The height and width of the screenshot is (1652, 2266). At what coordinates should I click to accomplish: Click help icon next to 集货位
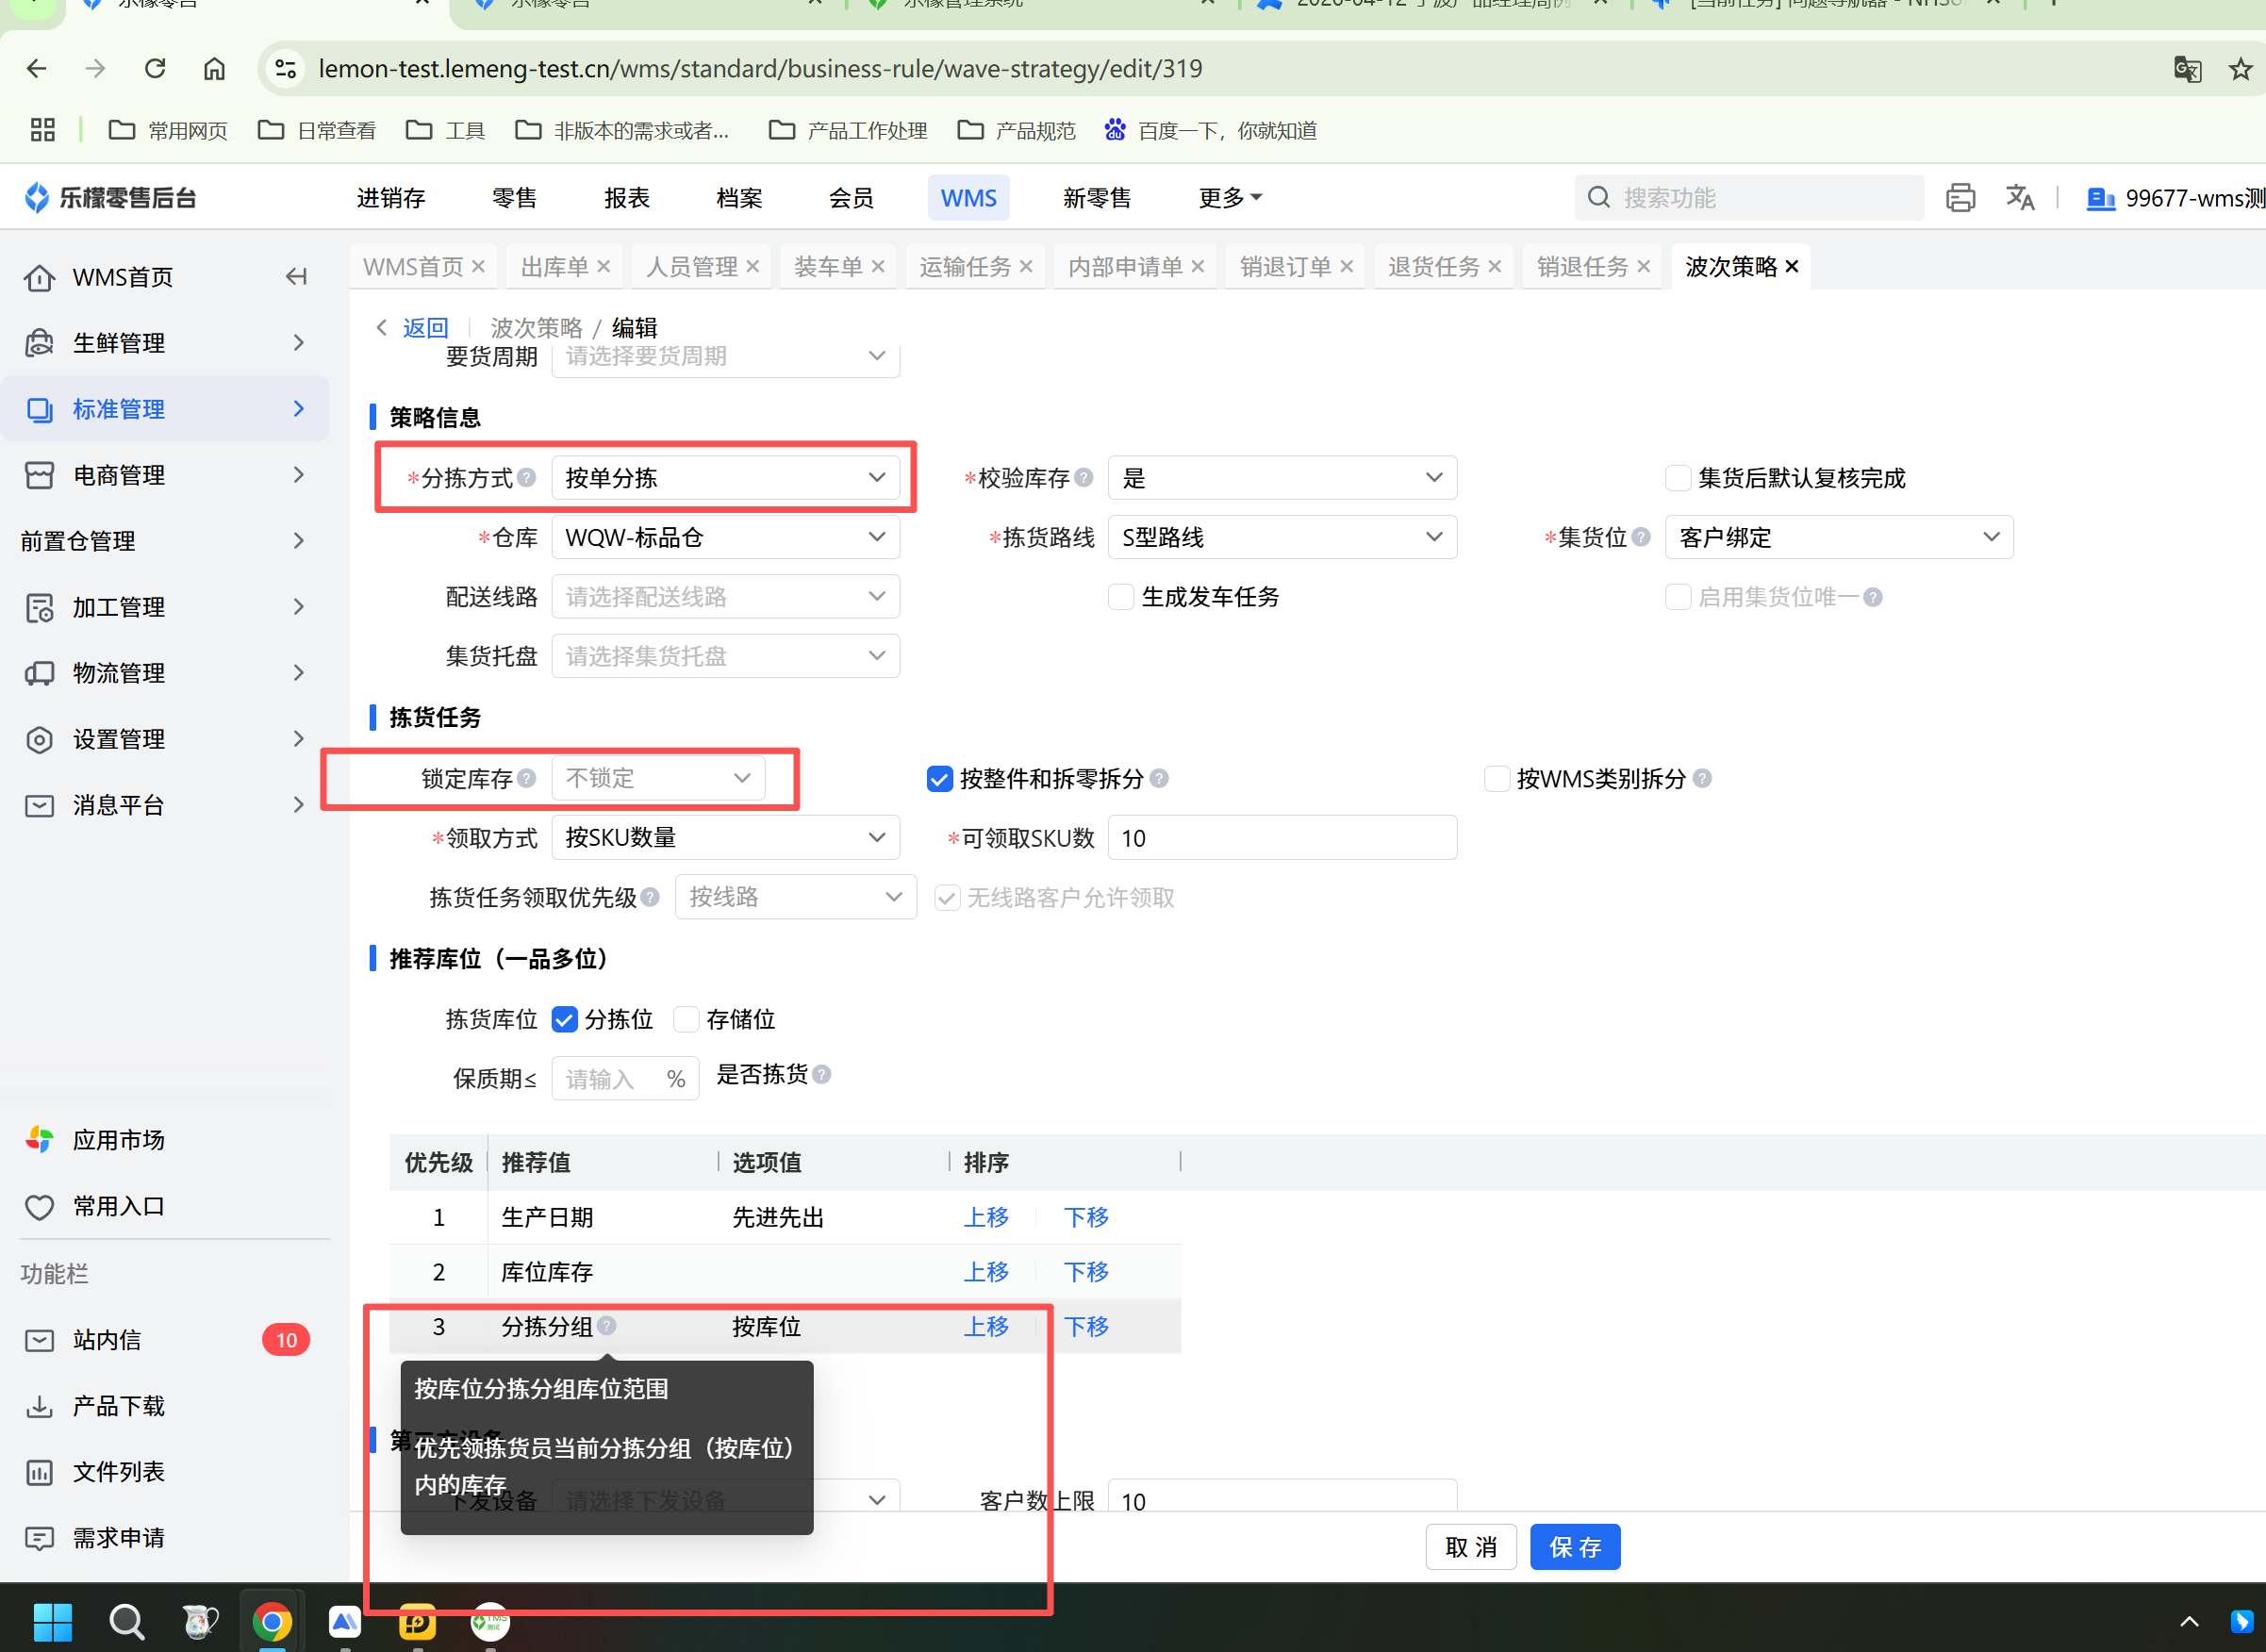click(x=1641, y=537)
